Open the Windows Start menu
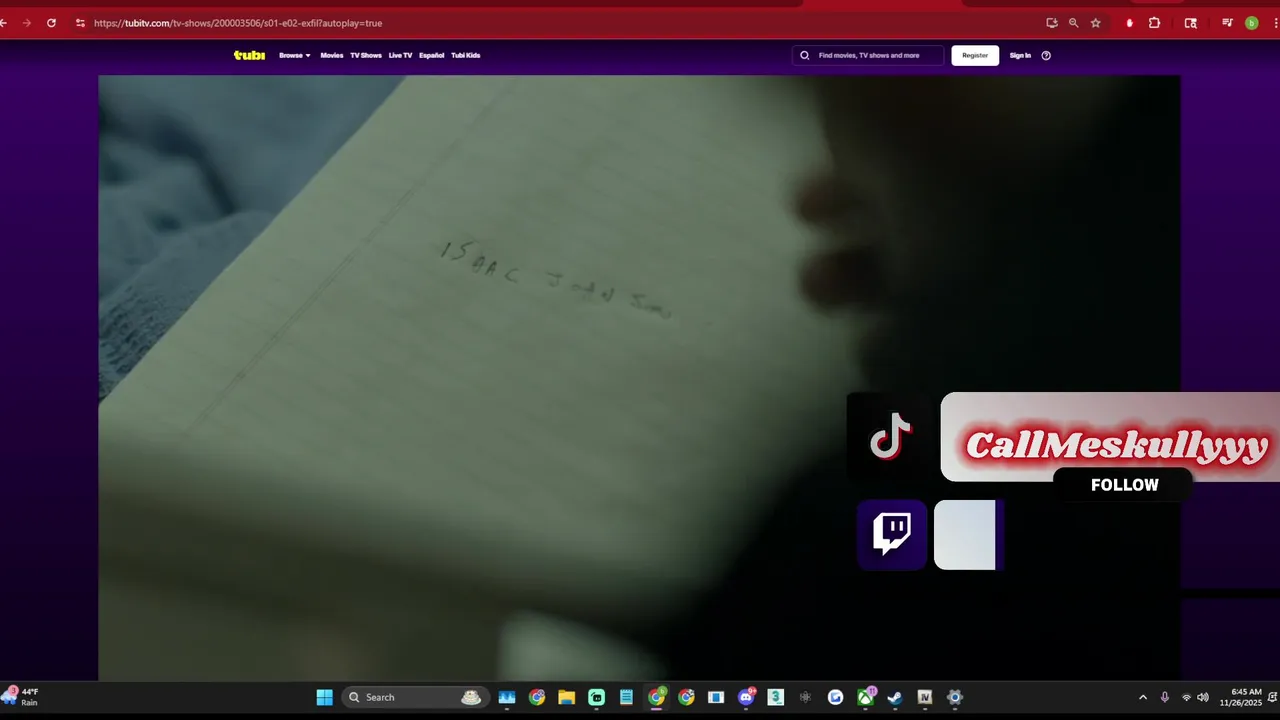The width and height of the screenshot is (1280, 720). (325, 697)
